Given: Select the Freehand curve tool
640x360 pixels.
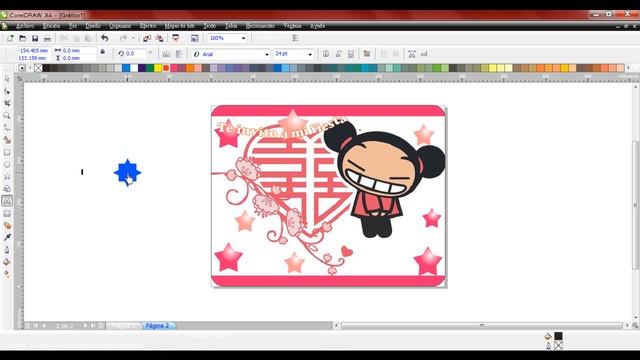Looking at the screenshot, I should click(7, 128).
